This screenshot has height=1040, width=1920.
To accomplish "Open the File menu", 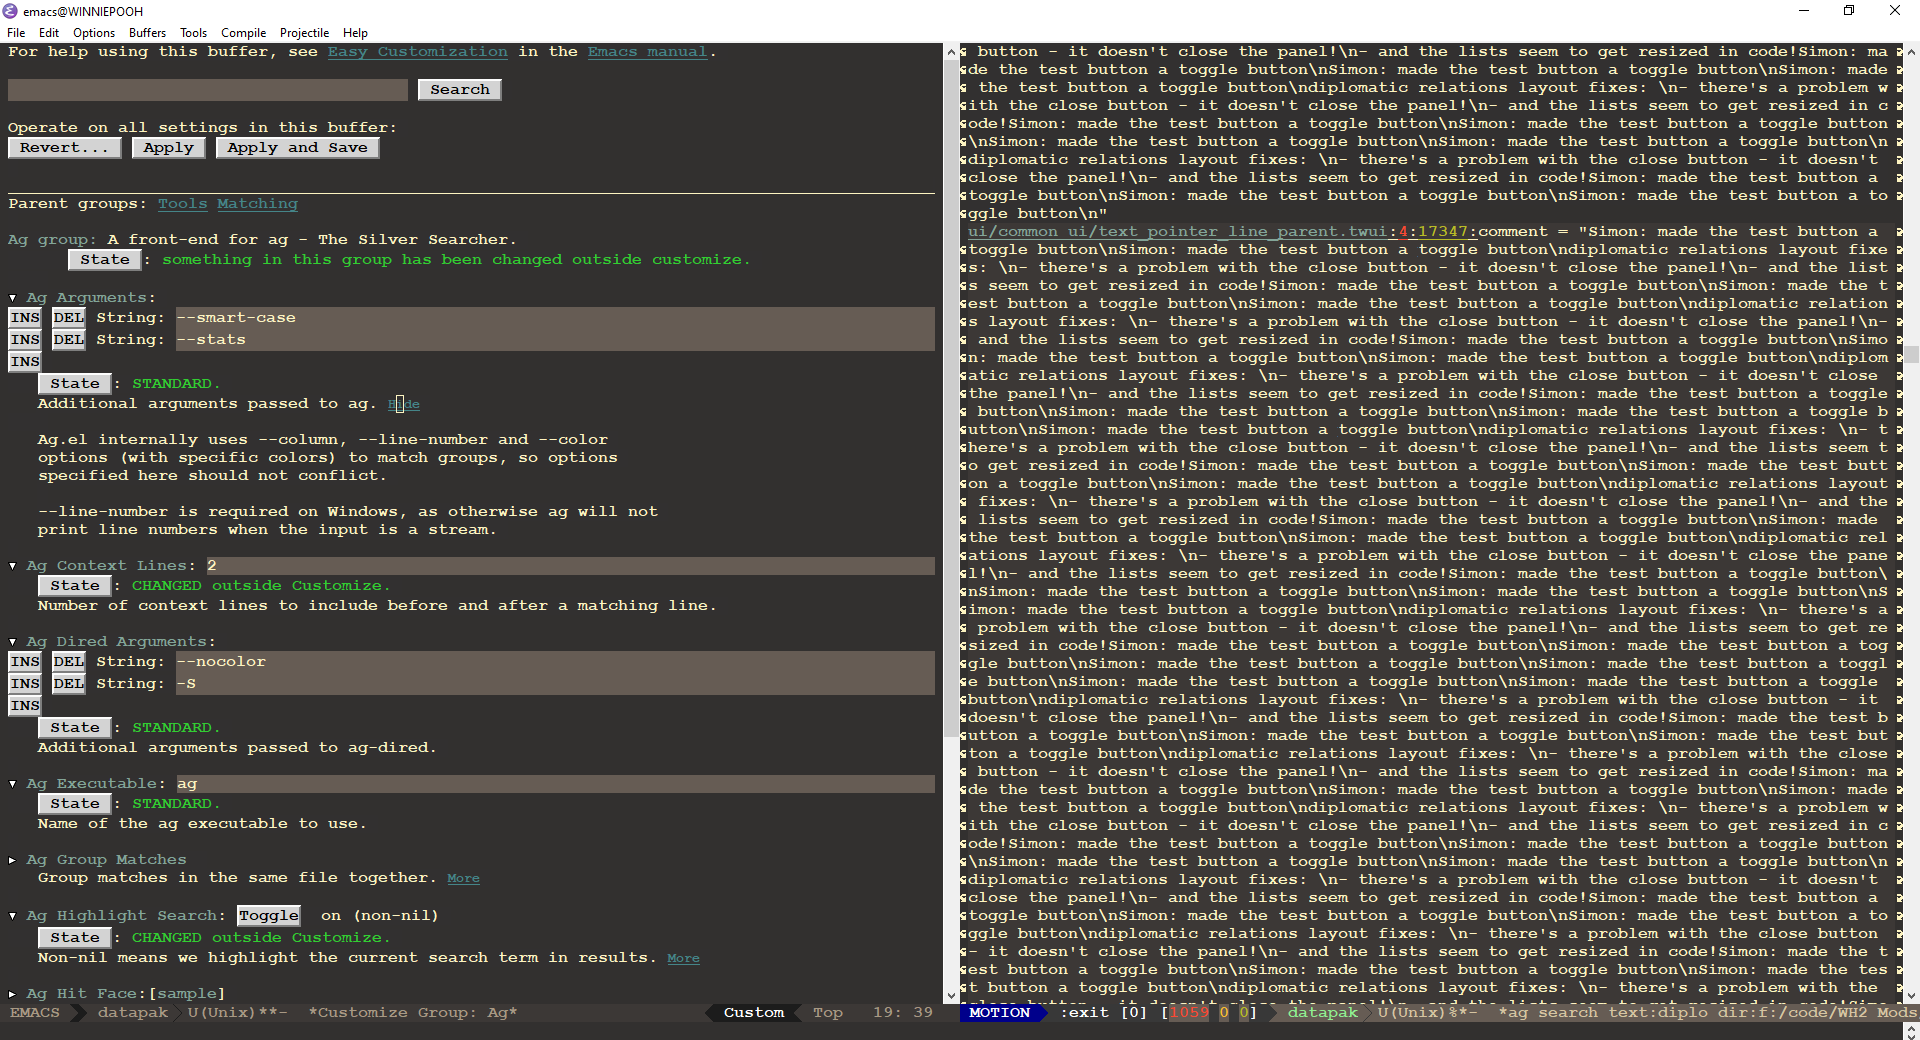I will pos(16,33).
